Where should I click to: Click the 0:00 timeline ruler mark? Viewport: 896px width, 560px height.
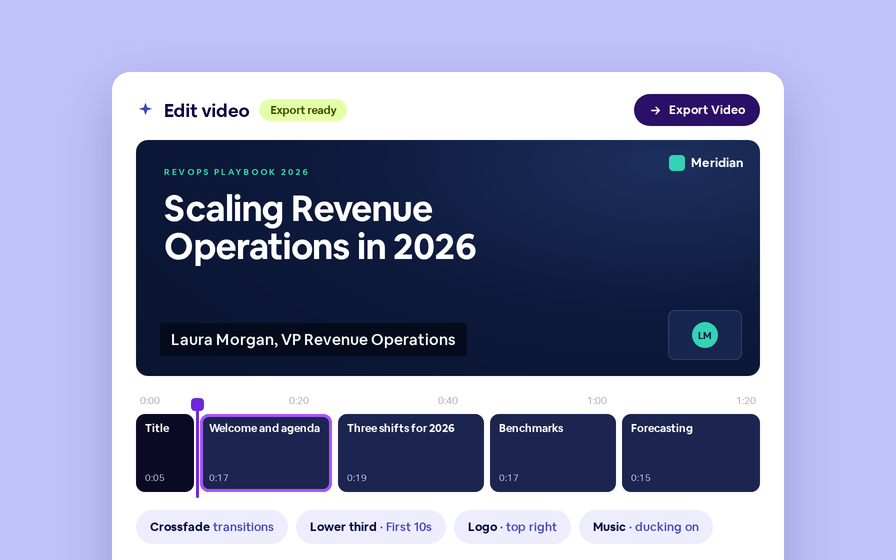pyautogui.click(x=150, y=401)
